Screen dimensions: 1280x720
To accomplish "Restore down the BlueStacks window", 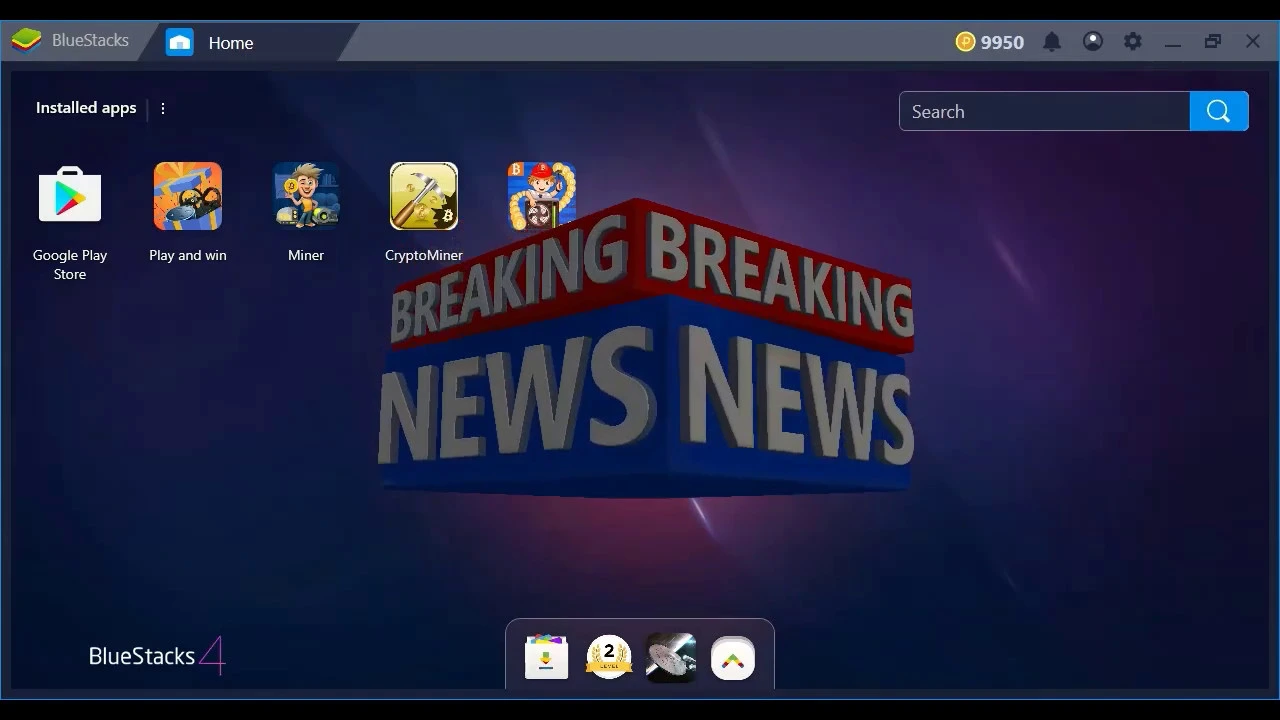I will pyautogui.click(x=1213, y=42).
